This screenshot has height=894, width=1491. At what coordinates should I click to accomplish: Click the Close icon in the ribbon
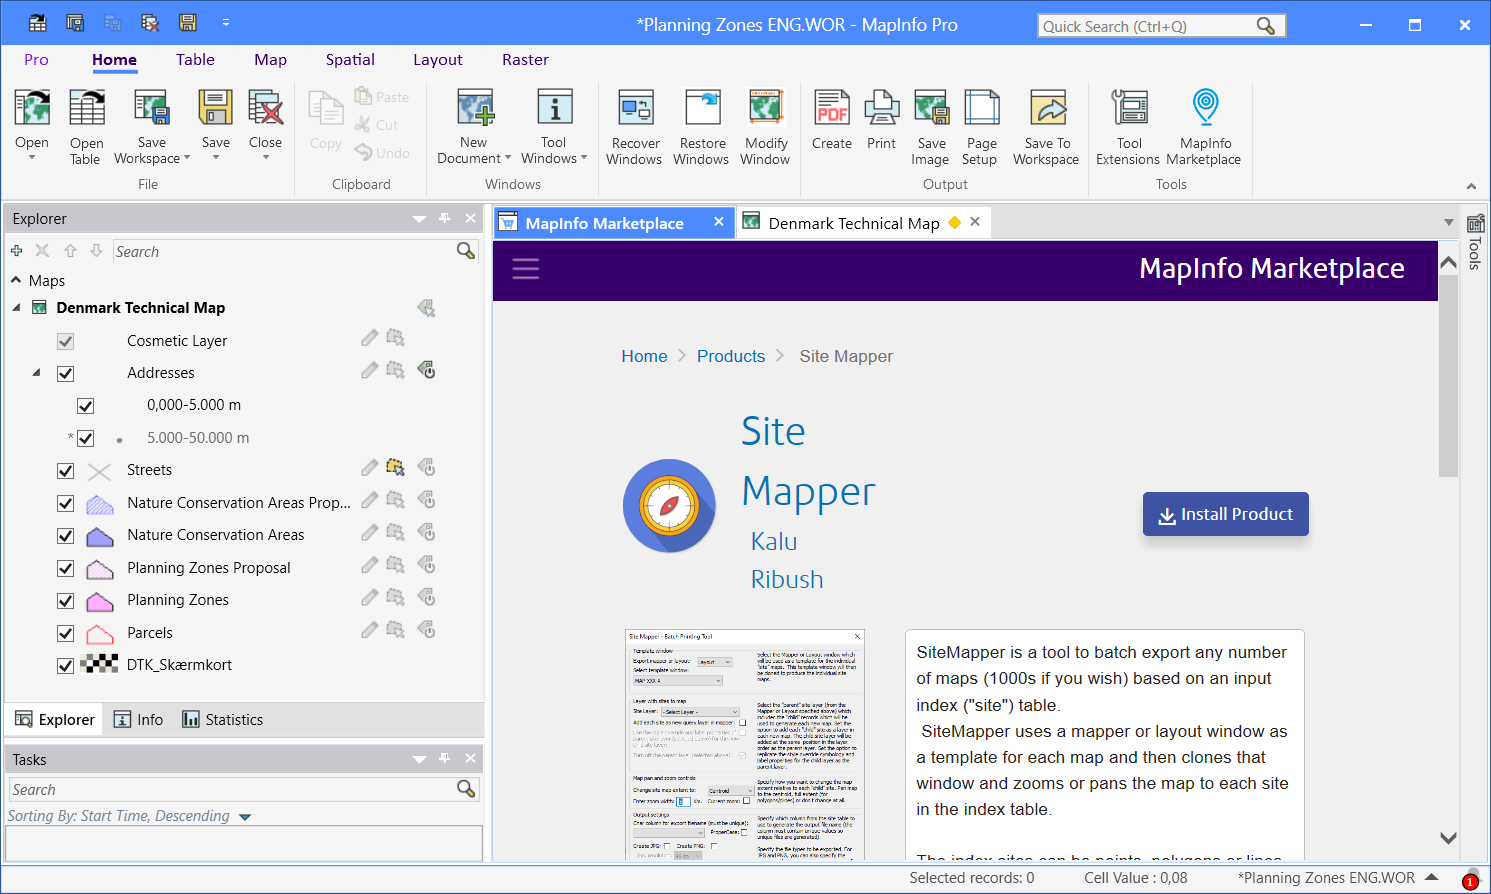(265, 108)
